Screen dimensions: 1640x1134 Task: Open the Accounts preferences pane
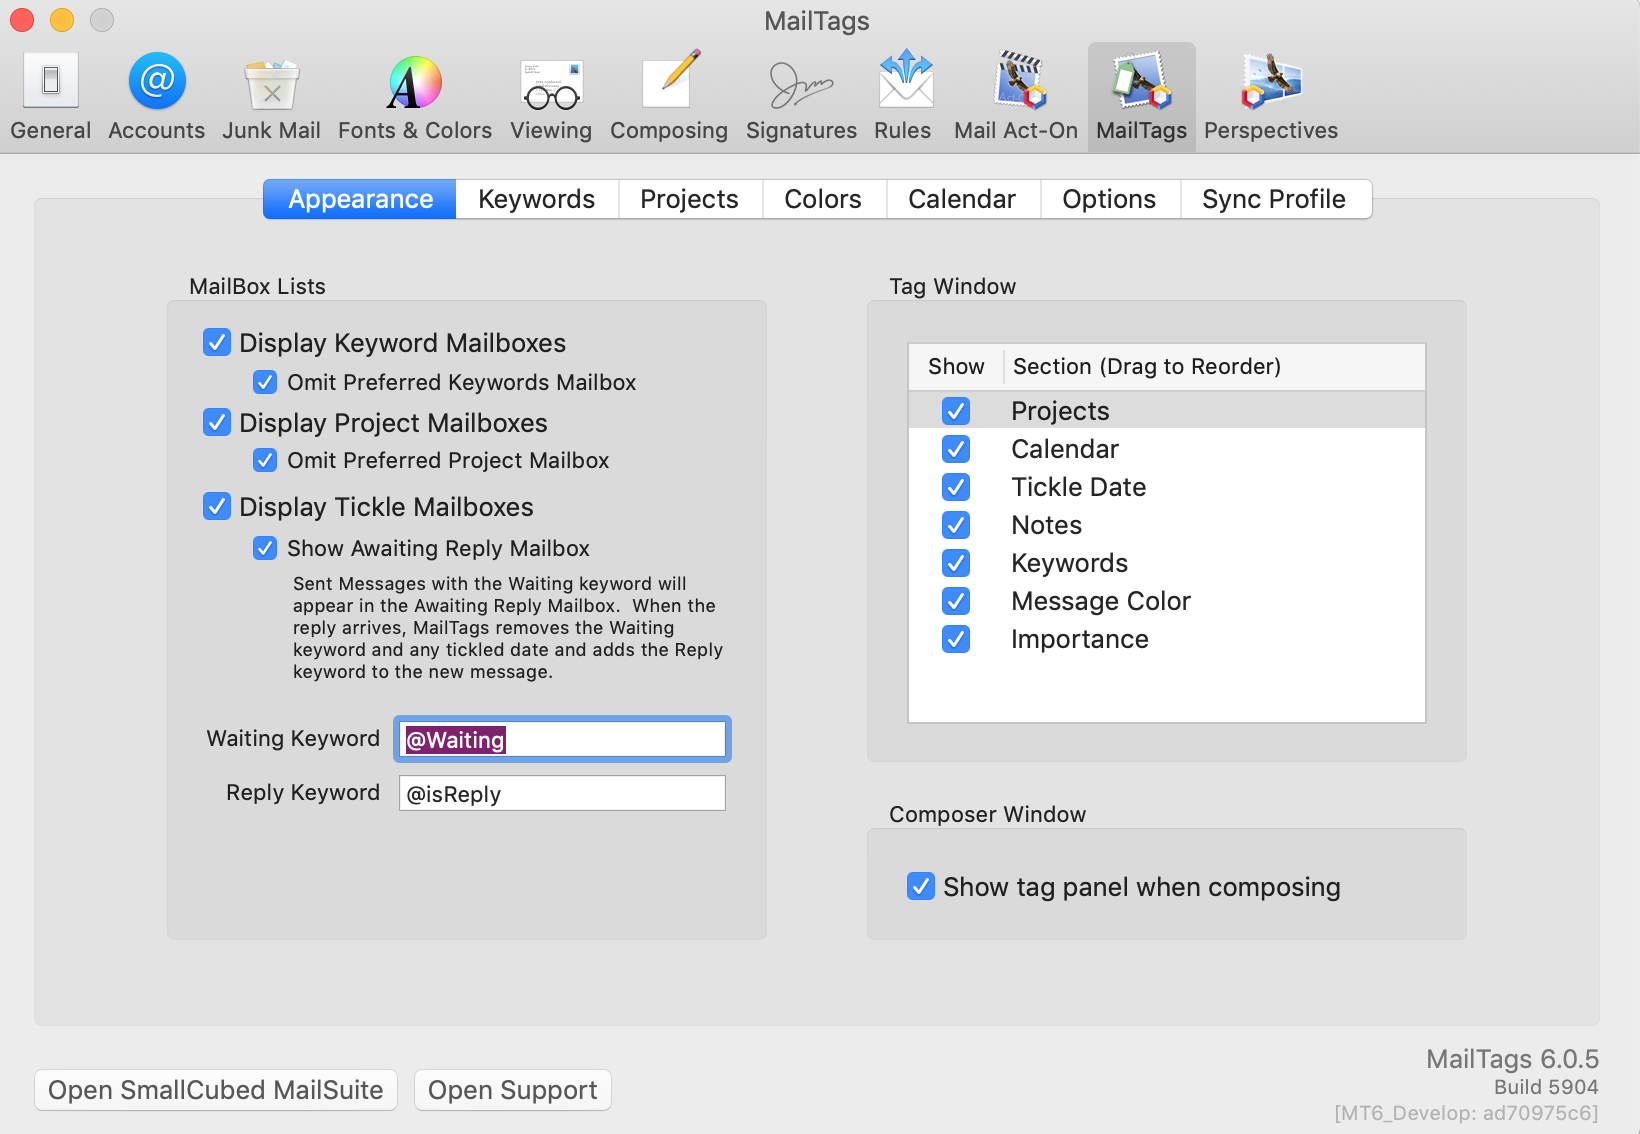click(156, 95)
